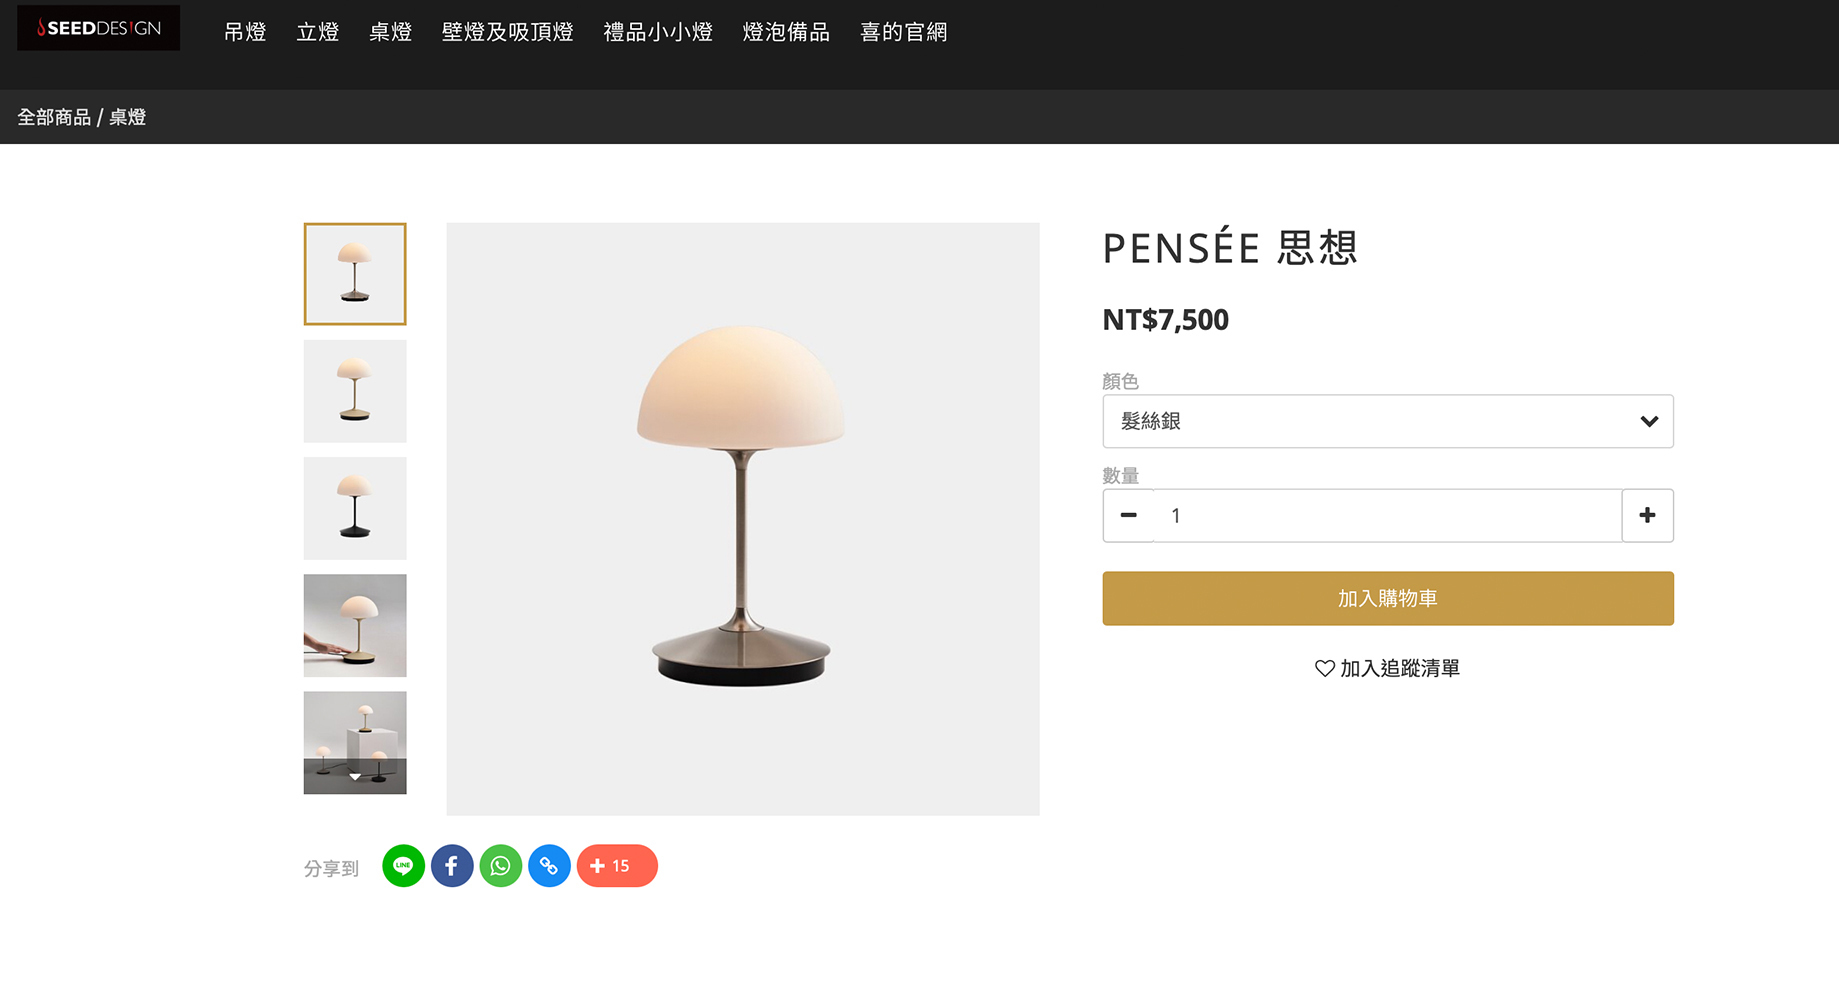This screenshot has width=1839, height=1002.
Task: Click the SEED DESIGN logo
Action: click(99, 28)
